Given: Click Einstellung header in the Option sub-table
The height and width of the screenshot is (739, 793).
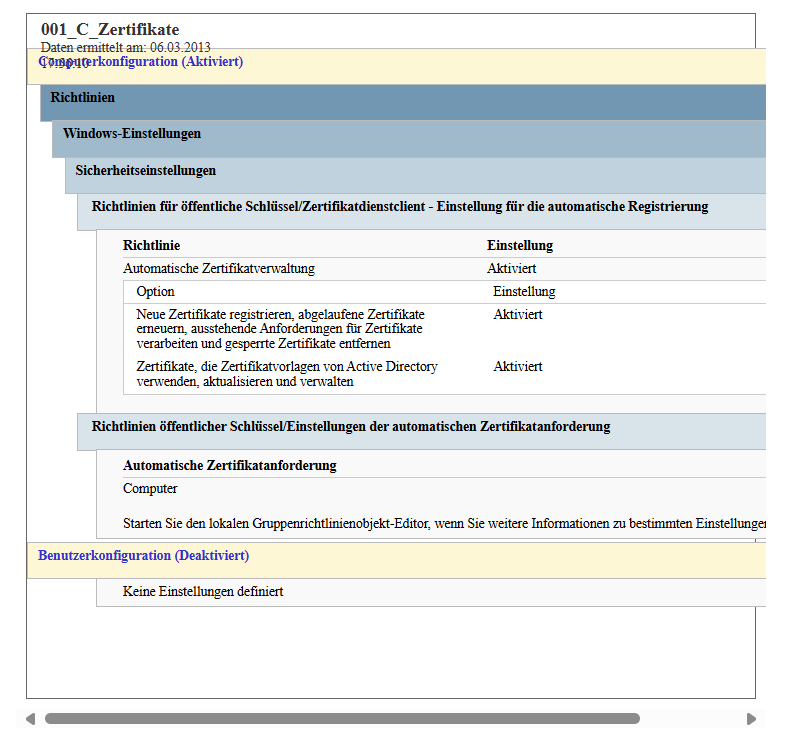Looking at the screenshot, I should tap(524, 291).
